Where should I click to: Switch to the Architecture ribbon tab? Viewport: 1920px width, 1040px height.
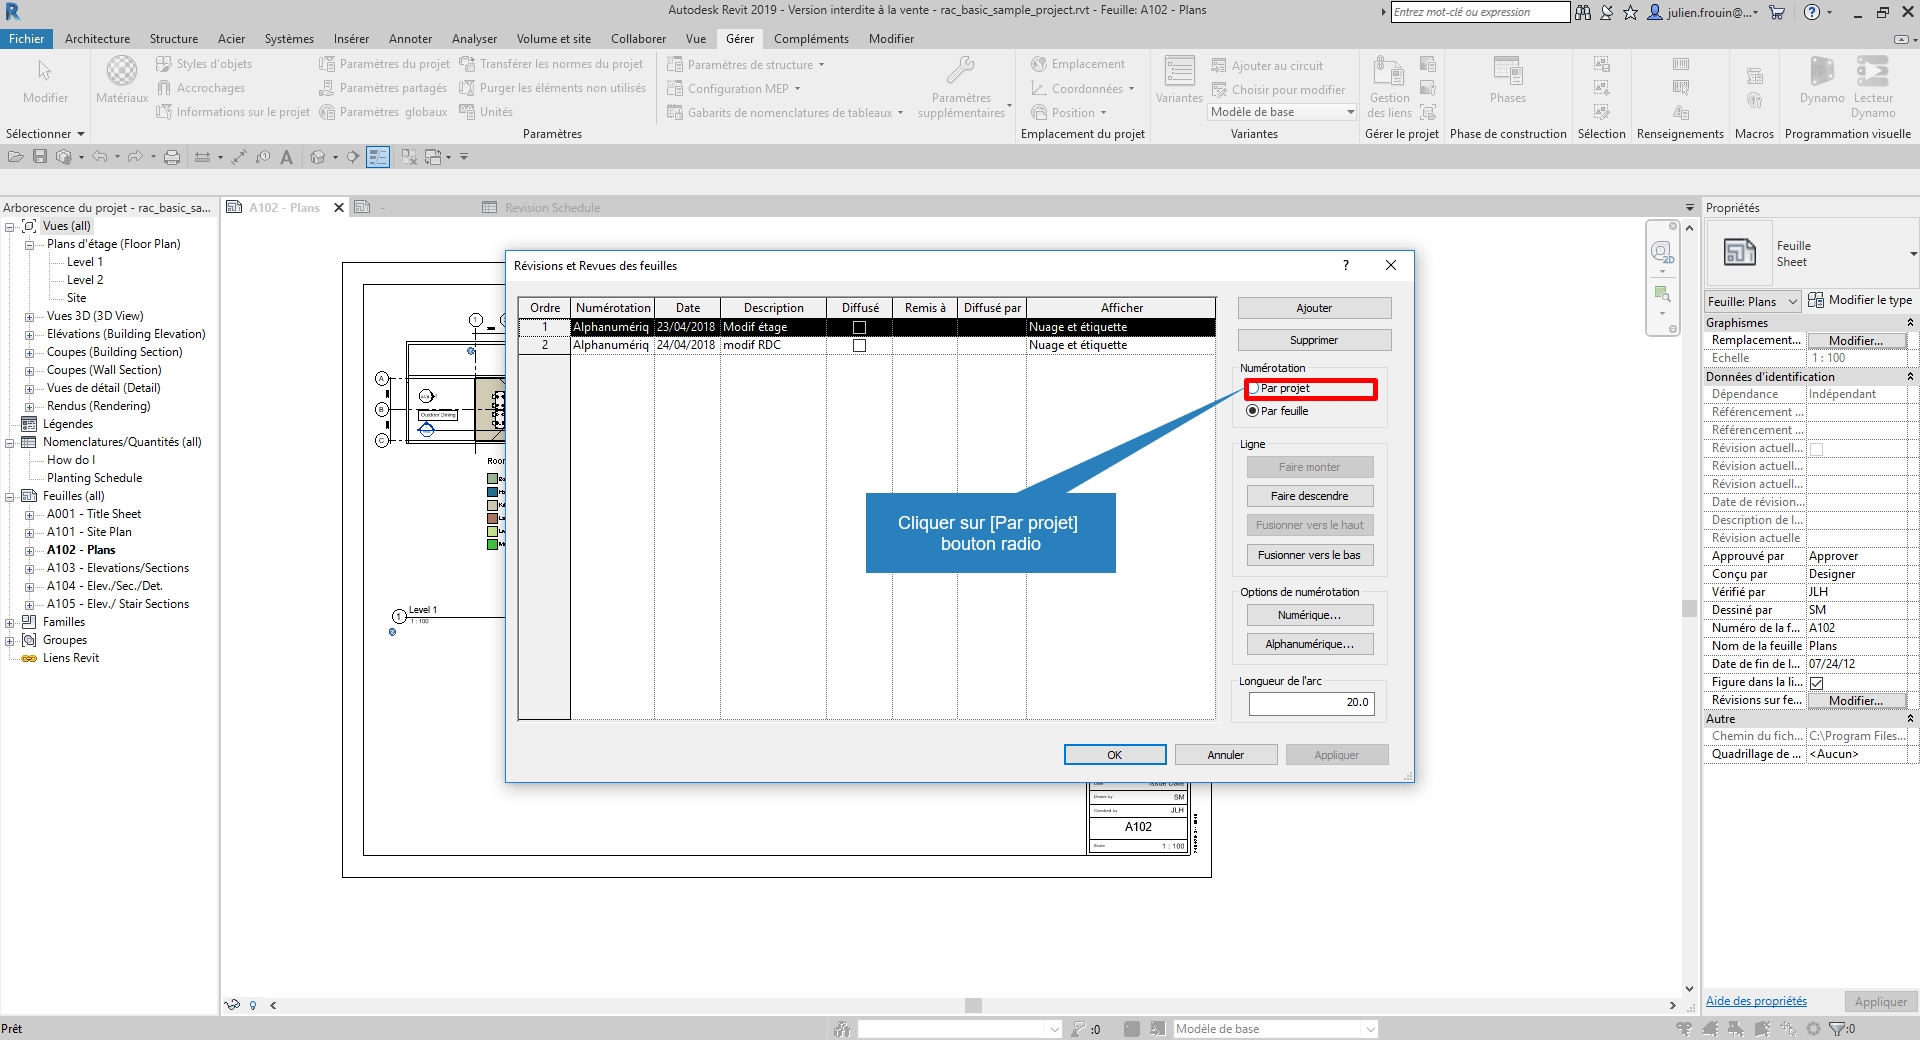[97, 39]
